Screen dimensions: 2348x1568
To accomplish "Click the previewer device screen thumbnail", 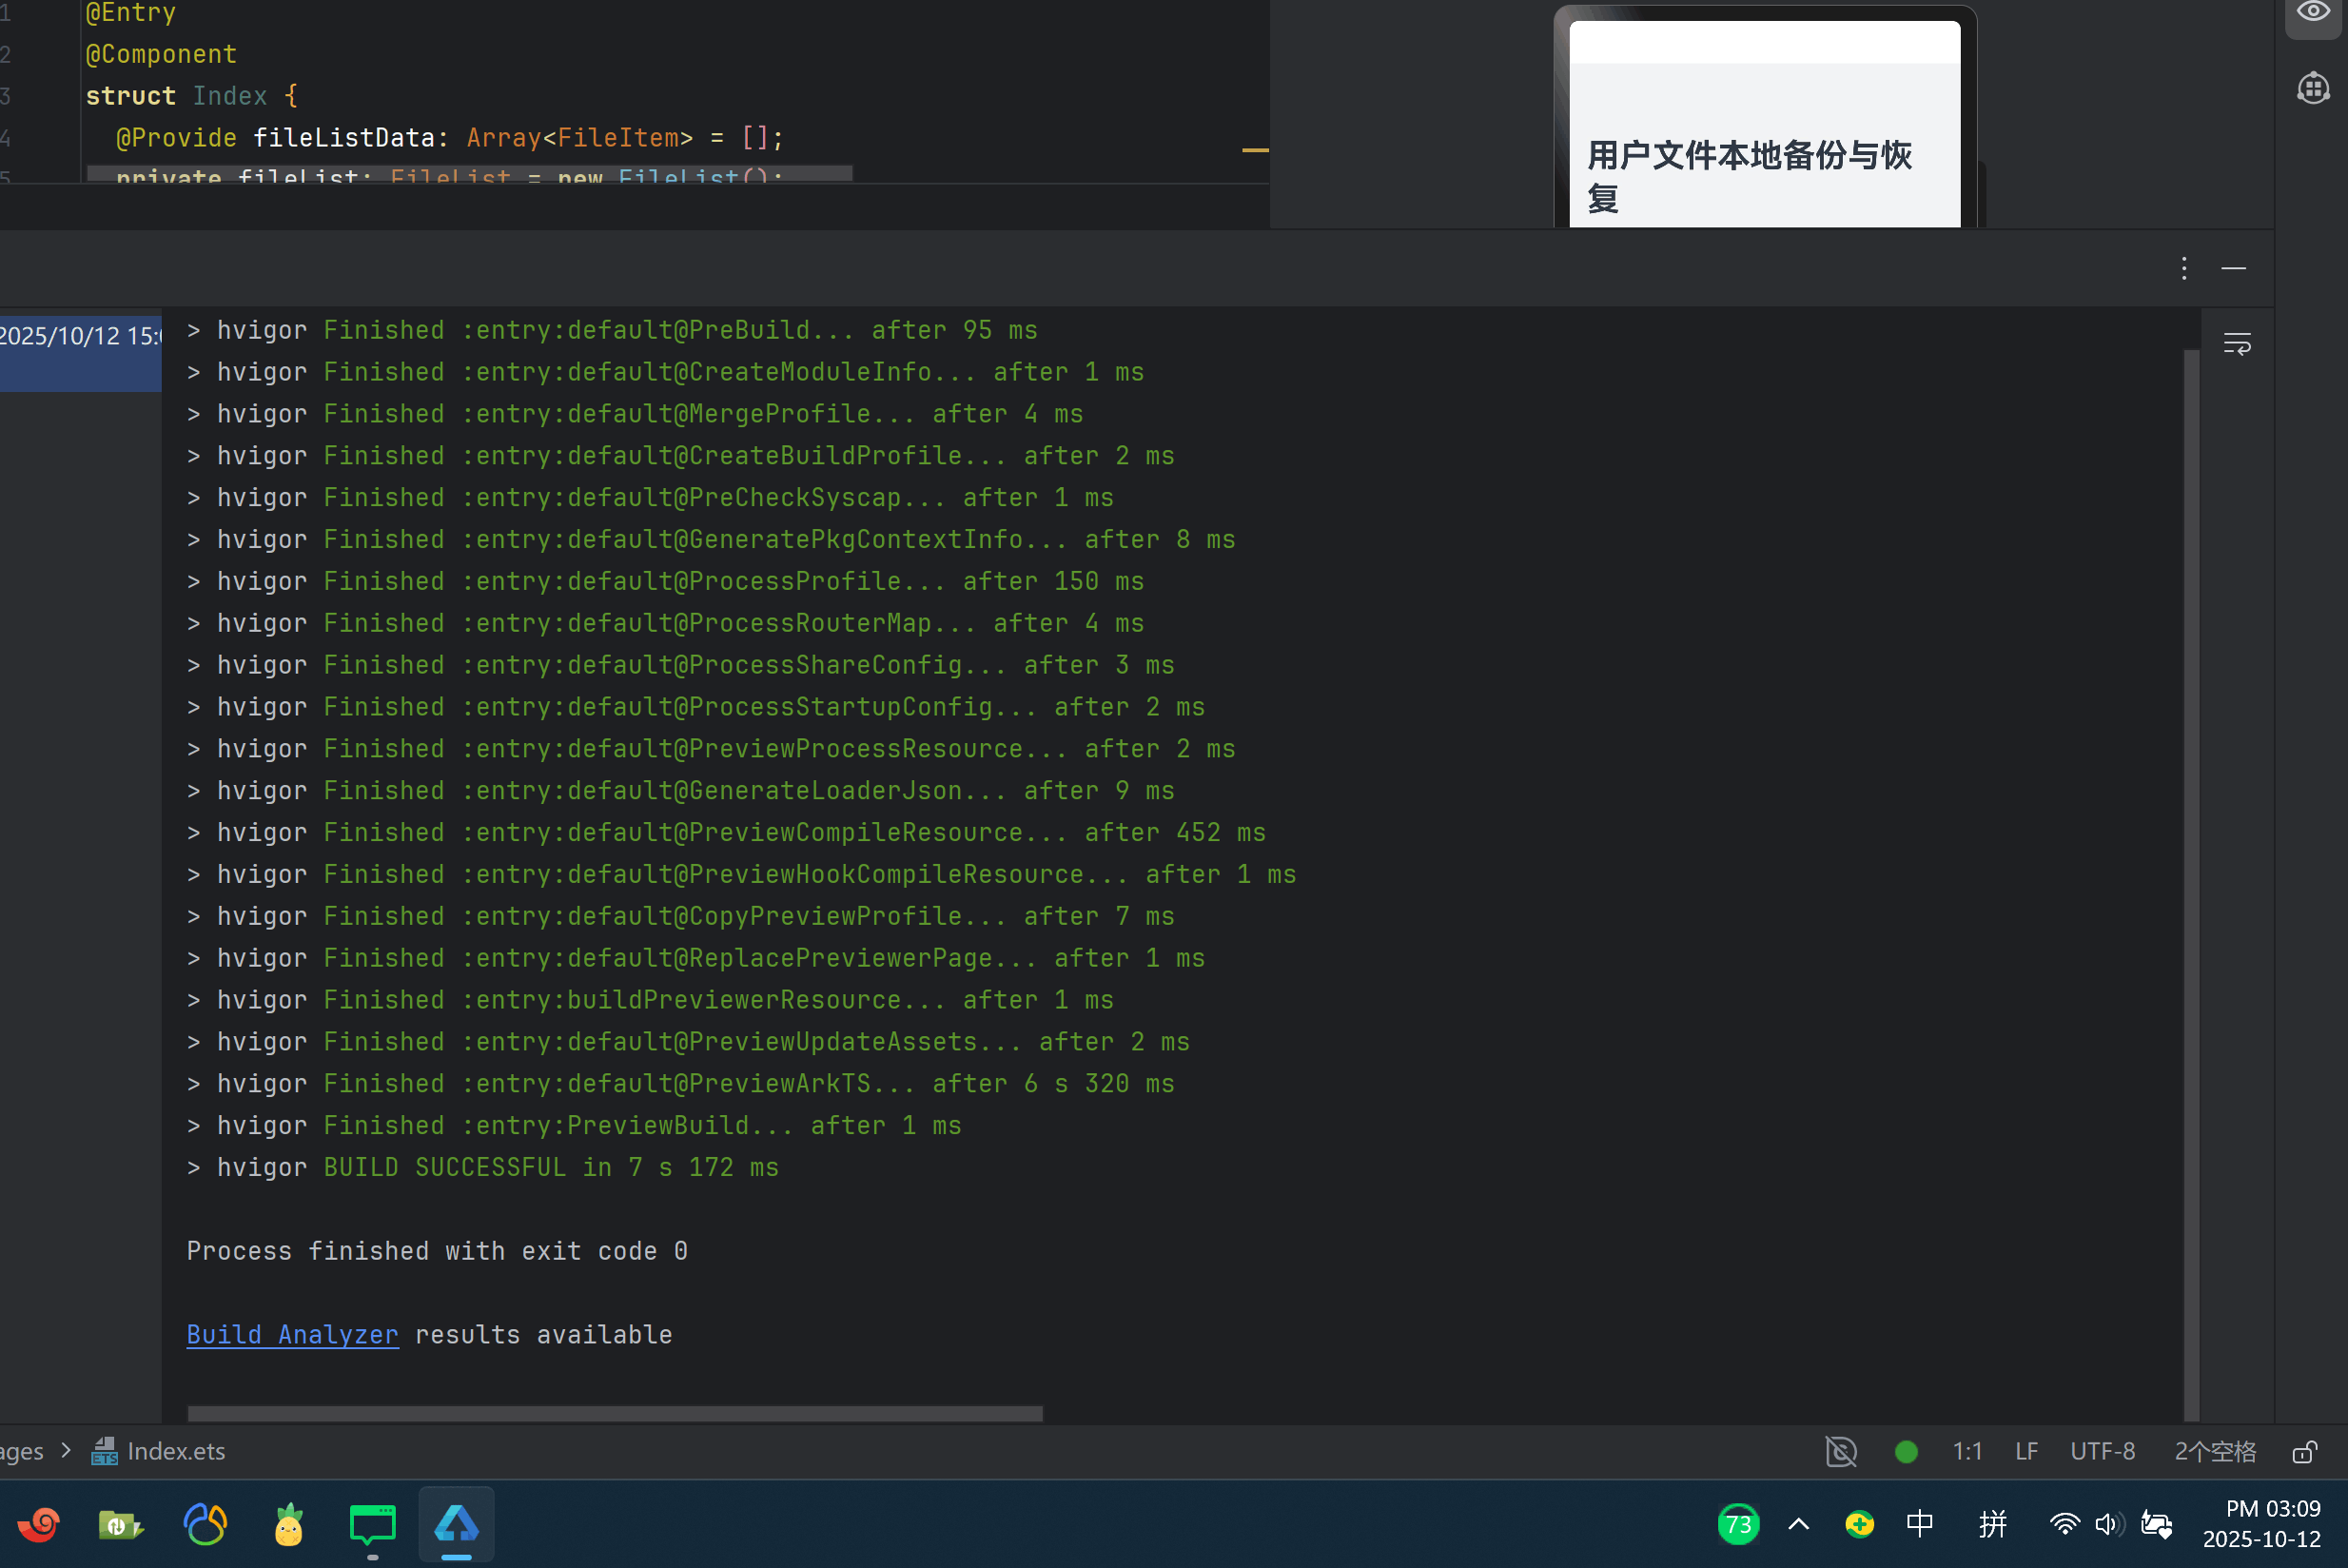I will (x=1764, y=125).
